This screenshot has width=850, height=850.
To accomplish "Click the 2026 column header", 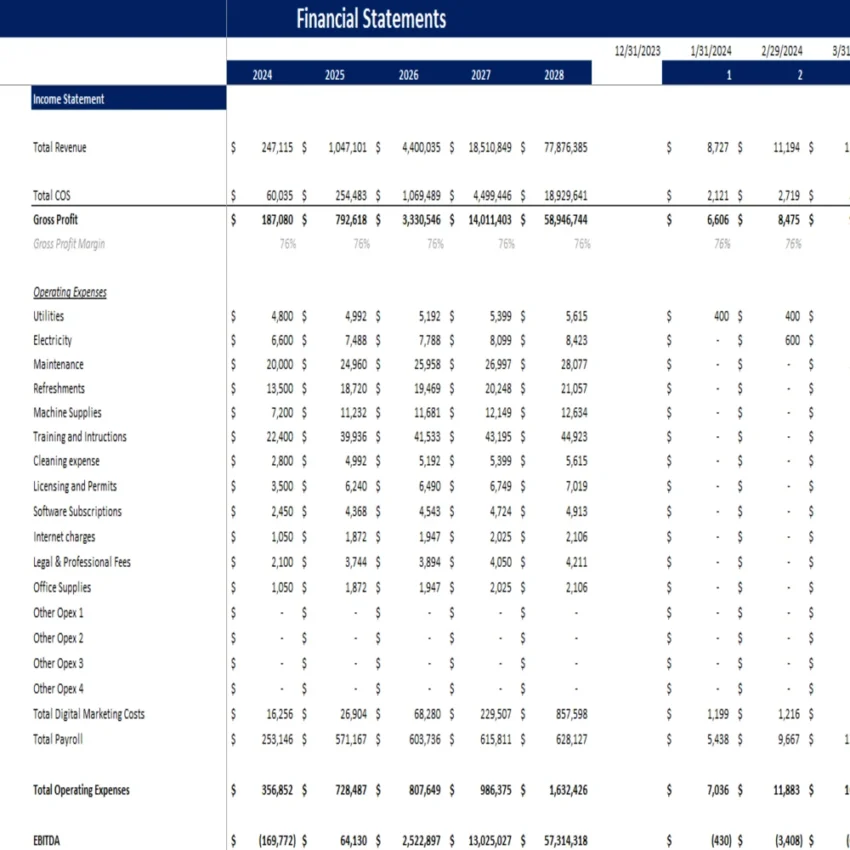I will coord(407,73).
